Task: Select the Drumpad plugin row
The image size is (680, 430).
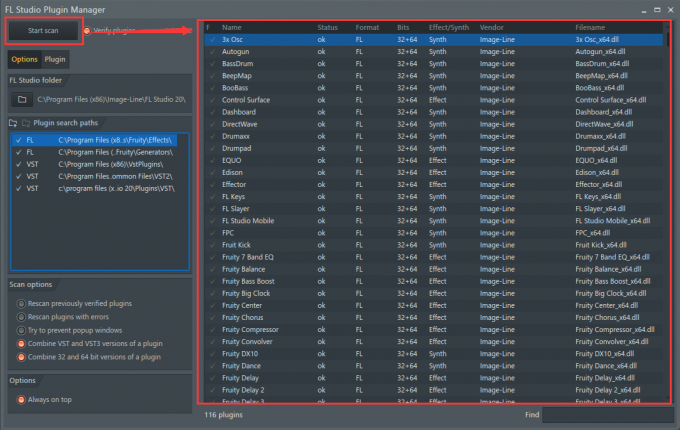Action: coord(434,148)
